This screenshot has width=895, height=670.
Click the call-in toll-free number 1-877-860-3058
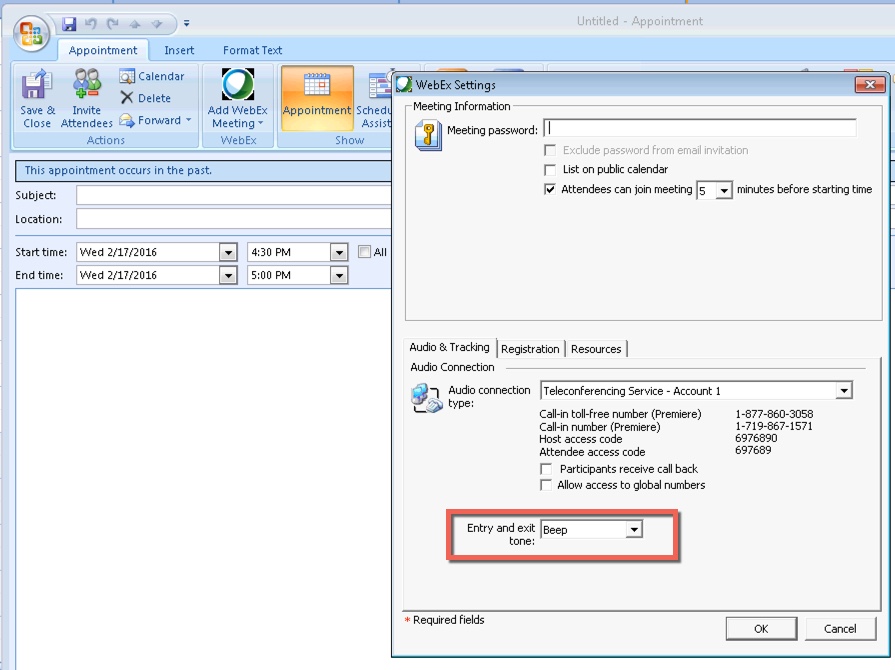(774, 414)
